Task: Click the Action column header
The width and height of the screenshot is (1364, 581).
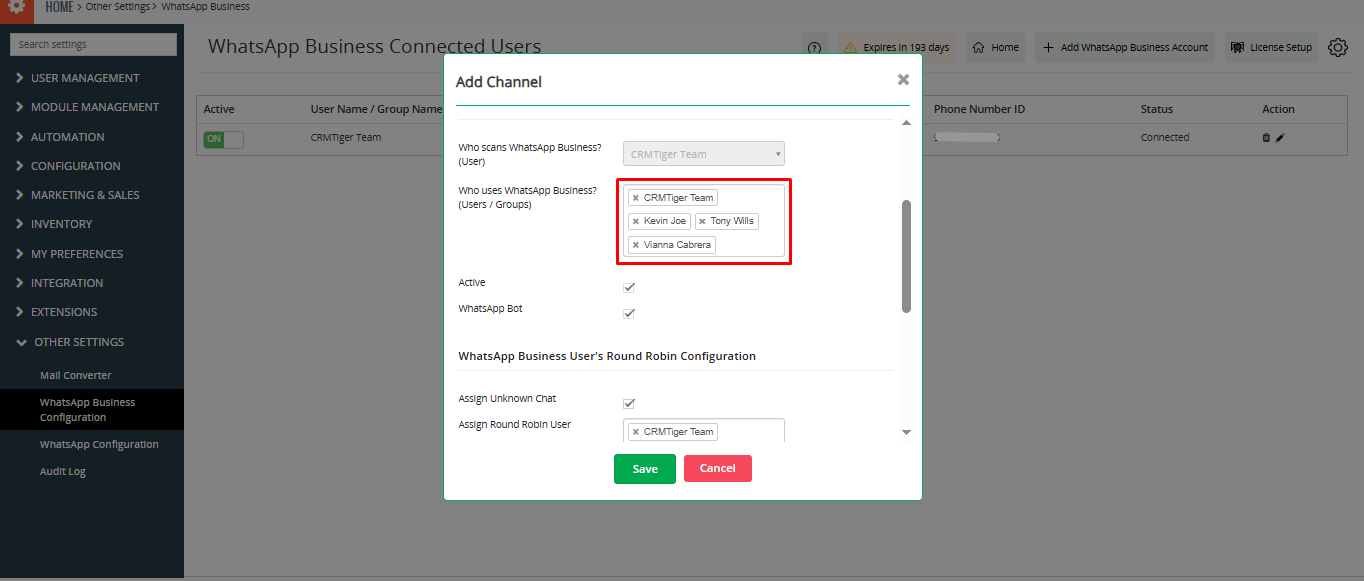Action: click(1278, 109)
